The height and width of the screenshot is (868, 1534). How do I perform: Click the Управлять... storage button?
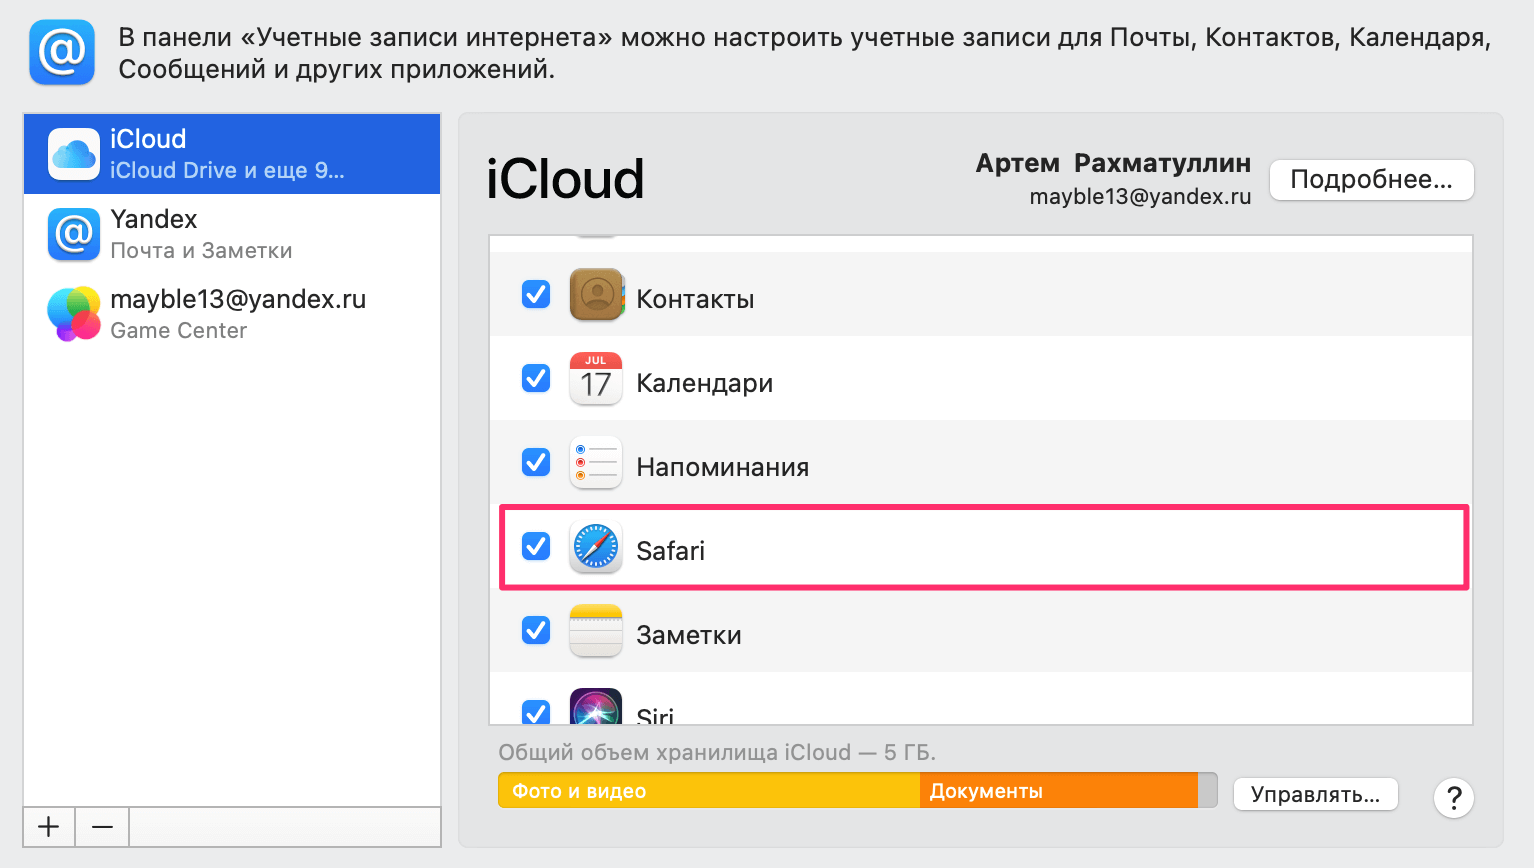(1315, 794)
